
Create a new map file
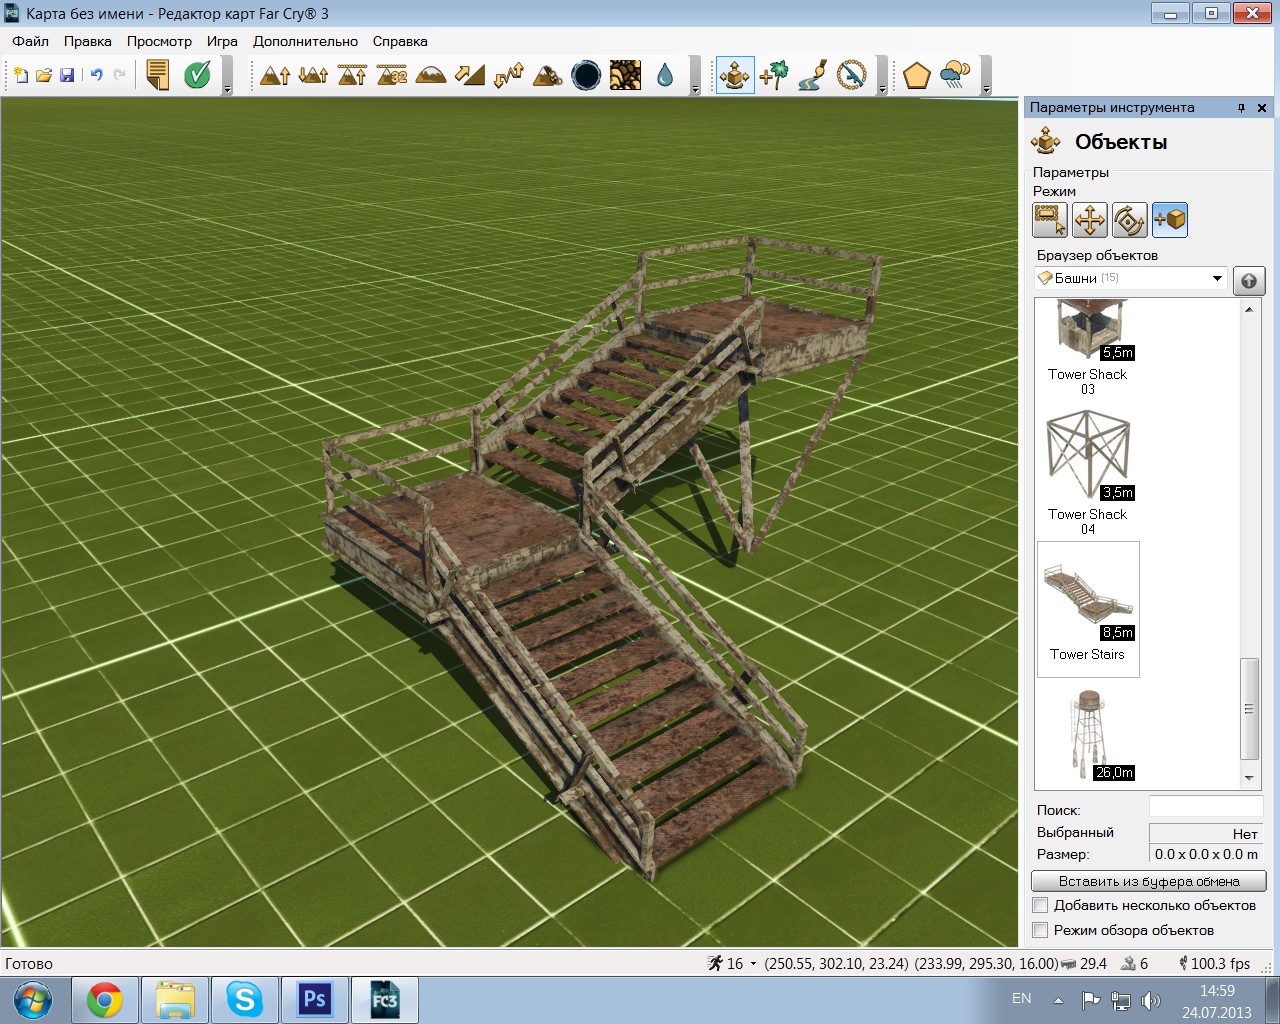(21, 75)
